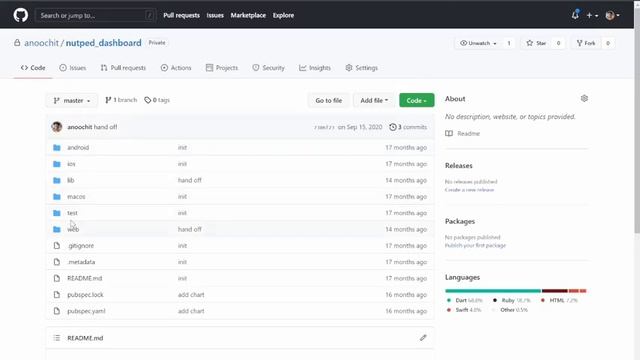This screenshot has width=640, height=360.
Task: Go to Marketplace in top navigation
Action: [x=248, y=16]
